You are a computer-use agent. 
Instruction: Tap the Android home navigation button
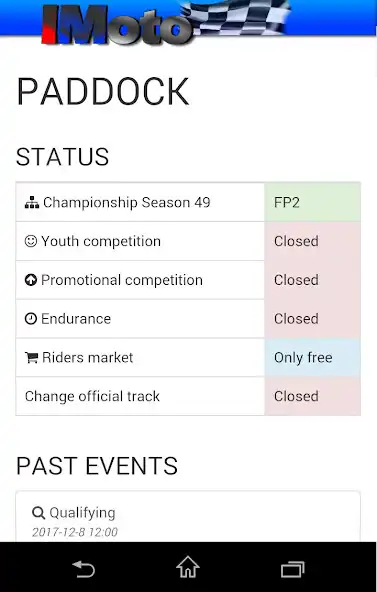tap(188, 567)
